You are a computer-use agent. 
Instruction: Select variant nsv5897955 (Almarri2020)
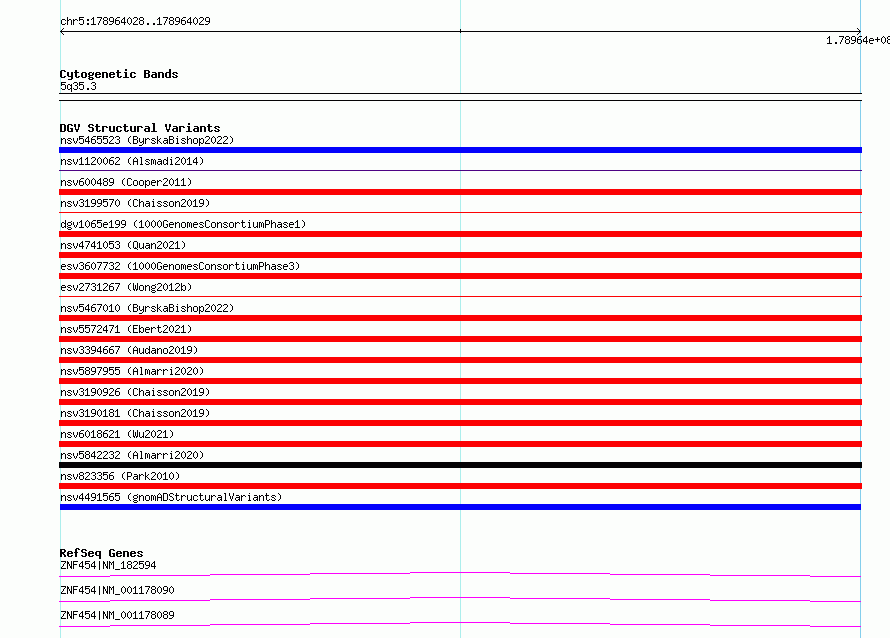point(132,371)
